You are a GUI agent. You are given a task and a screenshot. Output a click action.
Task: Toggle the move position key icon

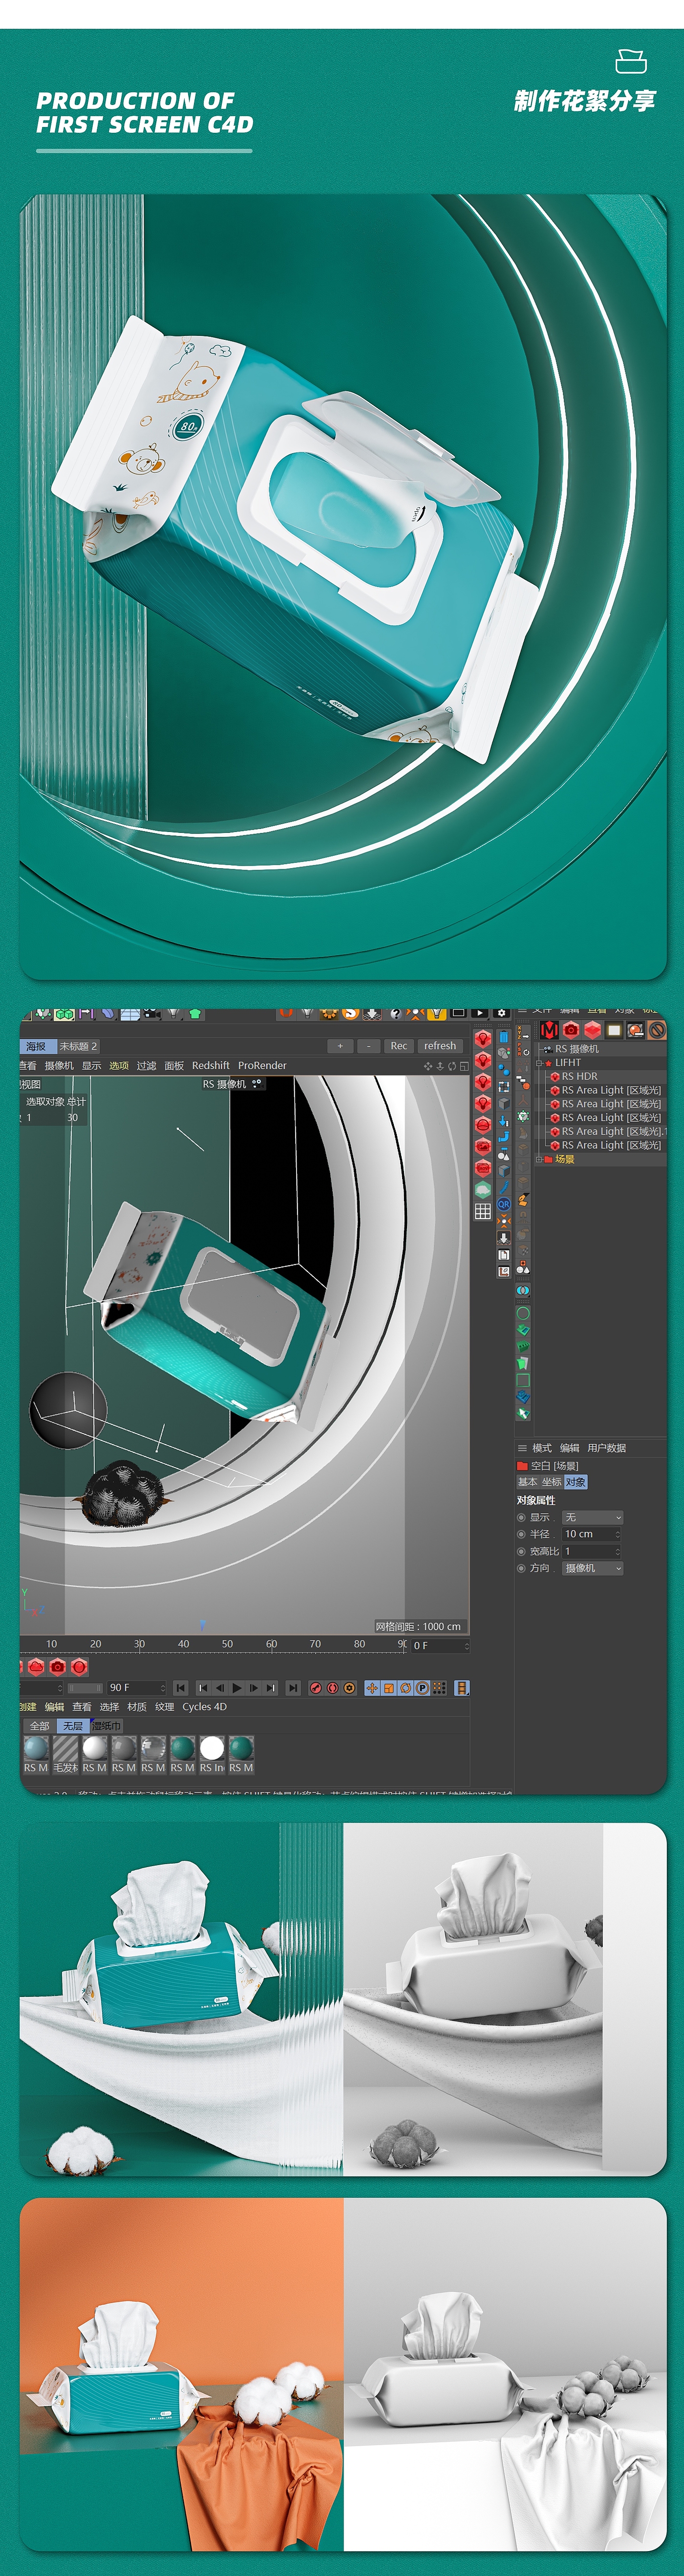point(372,1688)
